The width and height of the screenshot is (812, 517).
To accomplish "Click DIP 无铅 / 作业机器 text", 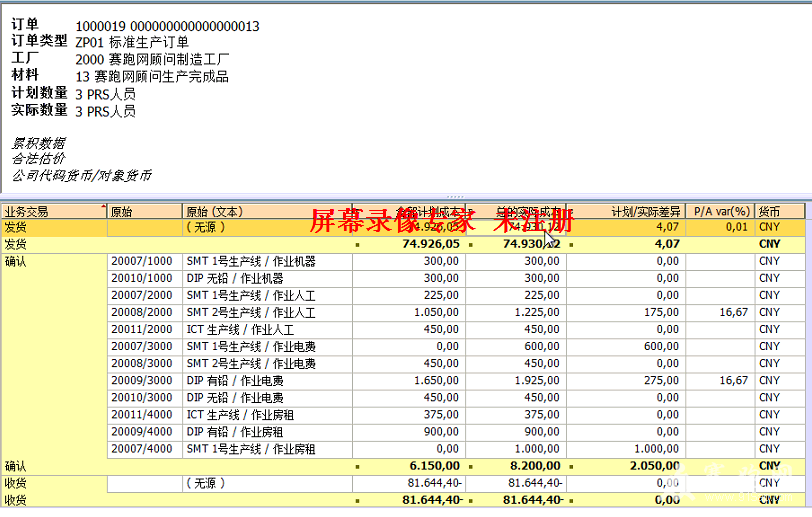I will (x=235, y=278).
